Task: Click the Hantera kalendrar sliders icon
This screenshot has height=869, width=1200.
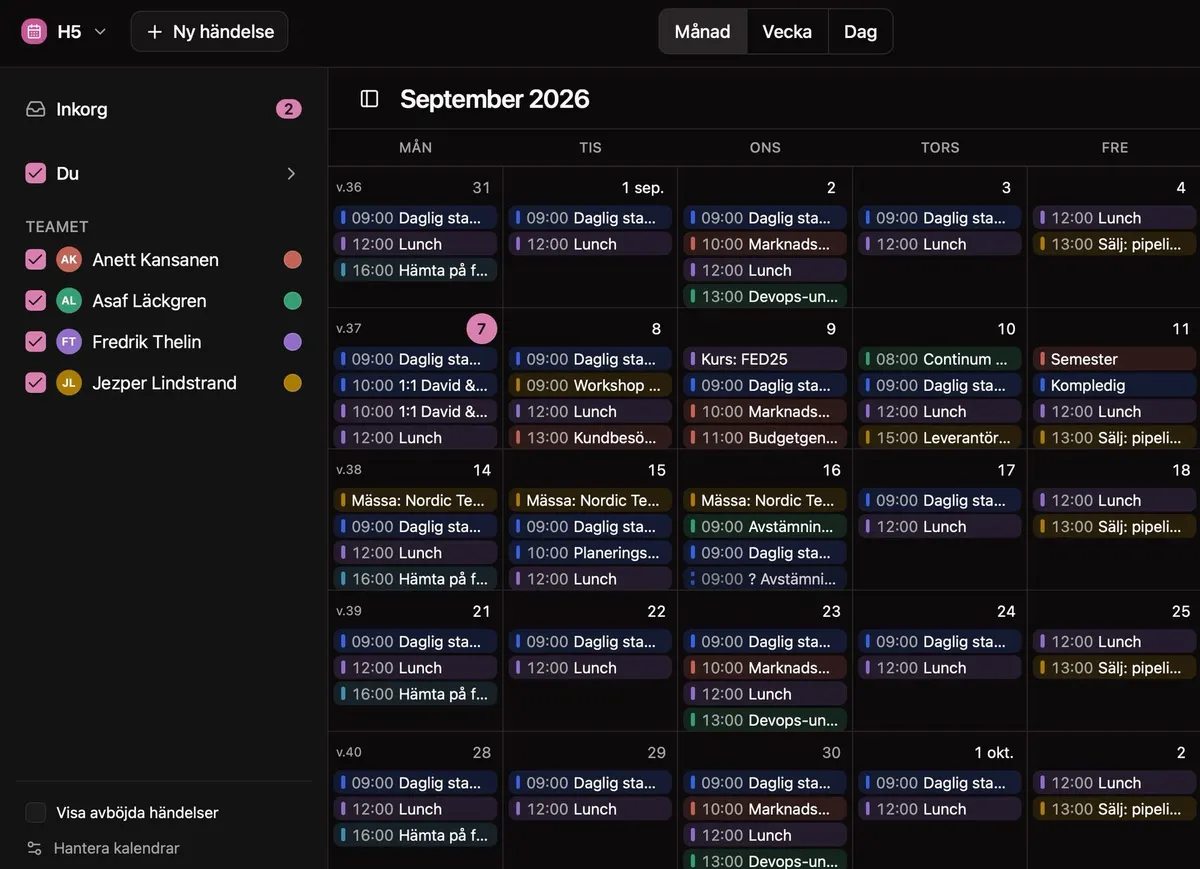Action: 35,848
